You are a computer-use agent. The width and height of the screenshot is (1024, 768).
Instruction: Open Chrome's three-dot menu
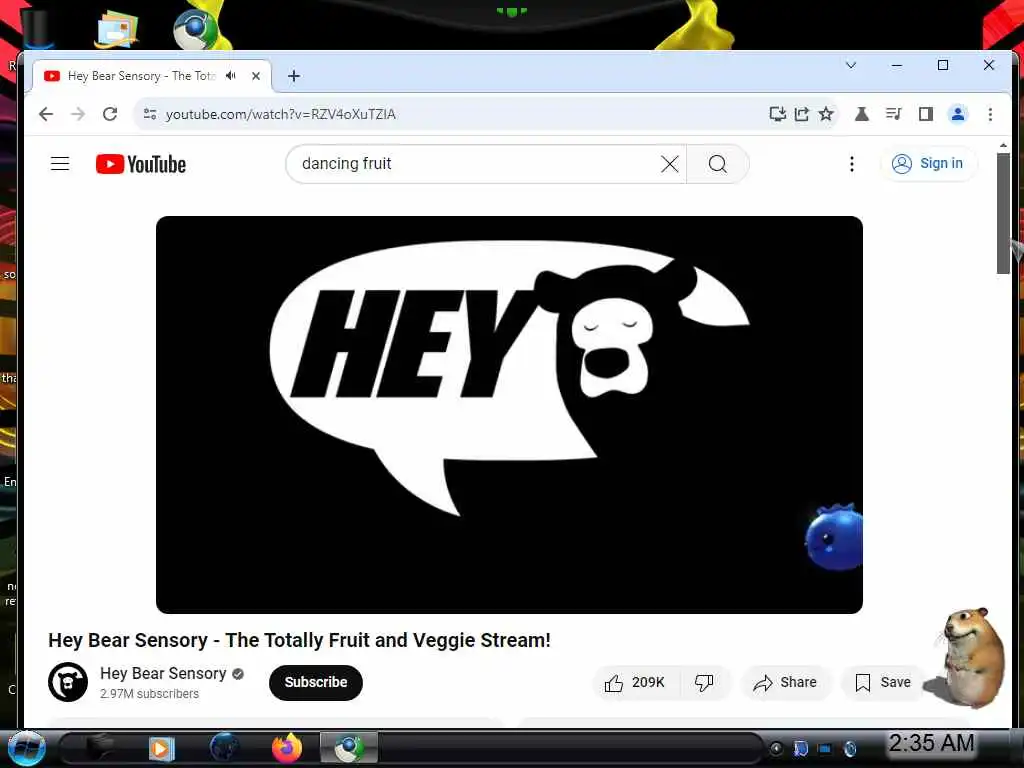tap(990, 114)
